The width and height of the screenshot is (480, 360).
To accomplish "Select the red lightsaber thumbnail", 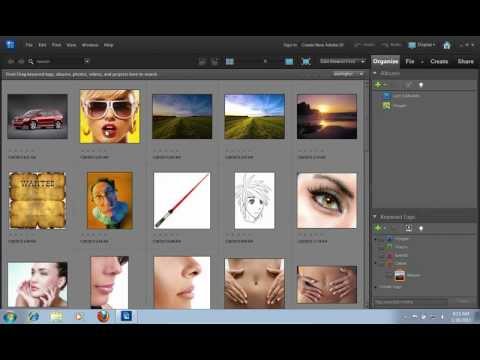I will click(x=182, y=200).
